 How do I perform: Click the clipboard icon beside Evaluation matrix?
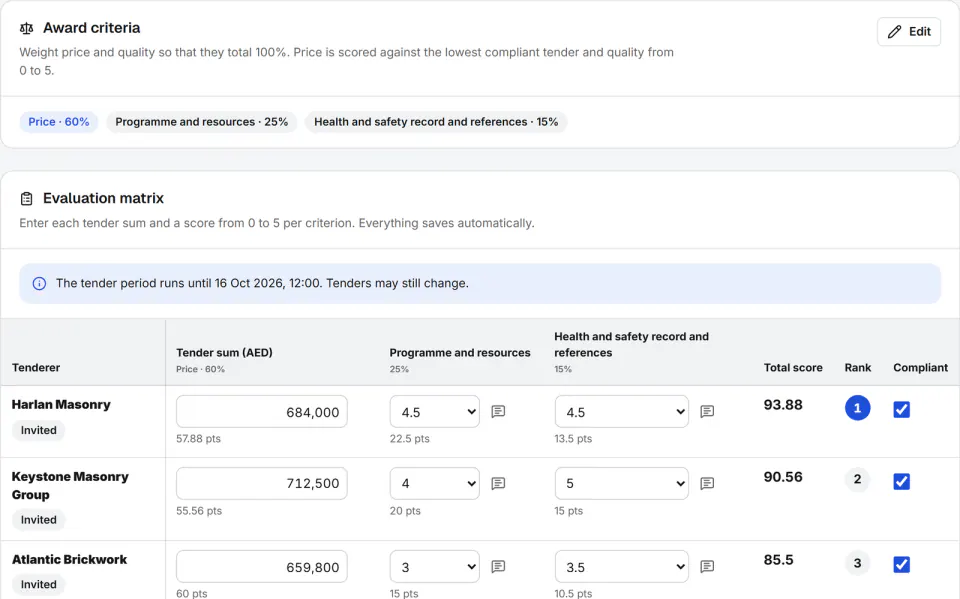pyautogui.click(x=26, y=198)
